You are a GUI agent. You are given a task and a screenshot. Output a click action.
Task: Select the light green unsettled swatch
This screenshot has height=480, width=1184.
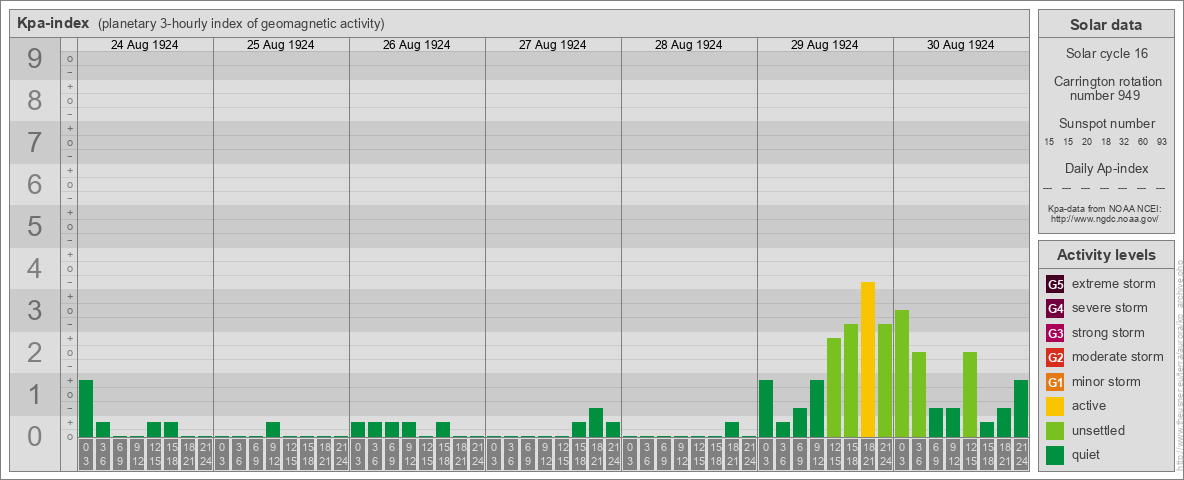click(1055, 430)
